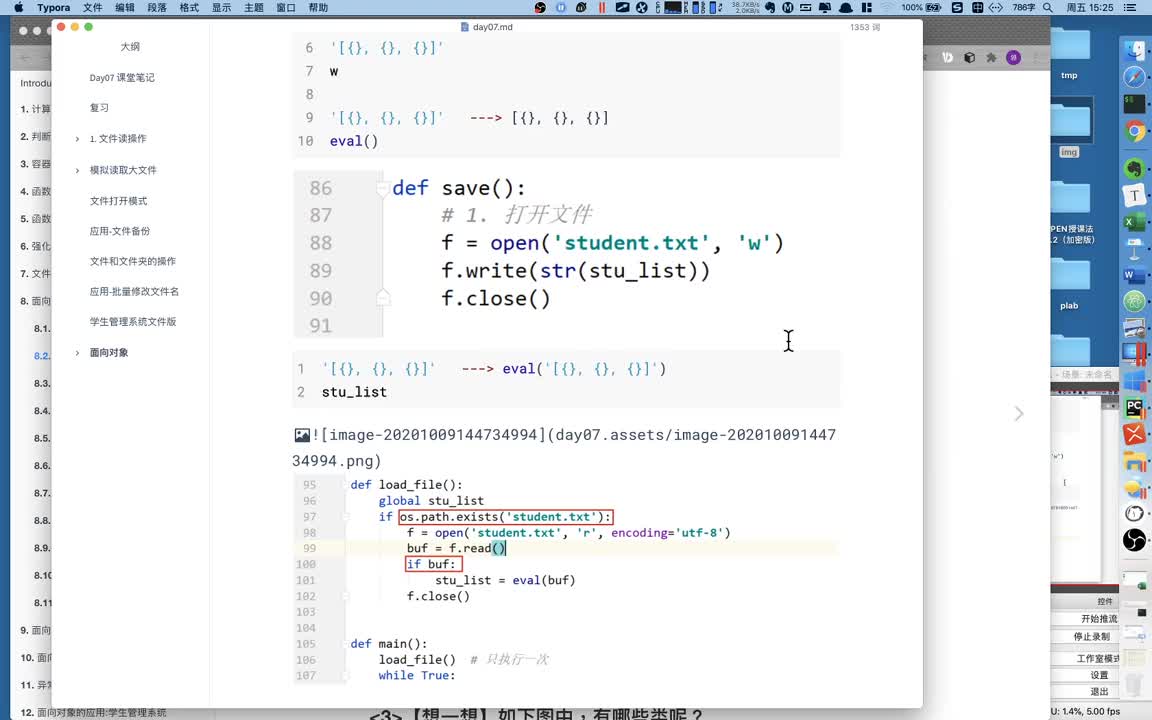
Task: Click the day07.md window title
Action: click(x=486, y=27)
